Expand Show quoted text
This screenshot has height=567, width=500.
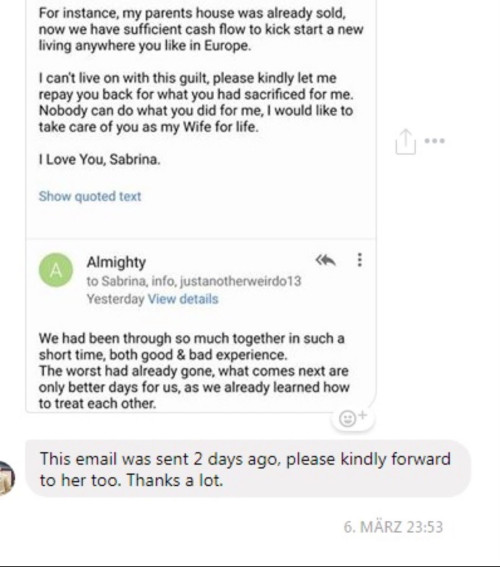point(90,196)
